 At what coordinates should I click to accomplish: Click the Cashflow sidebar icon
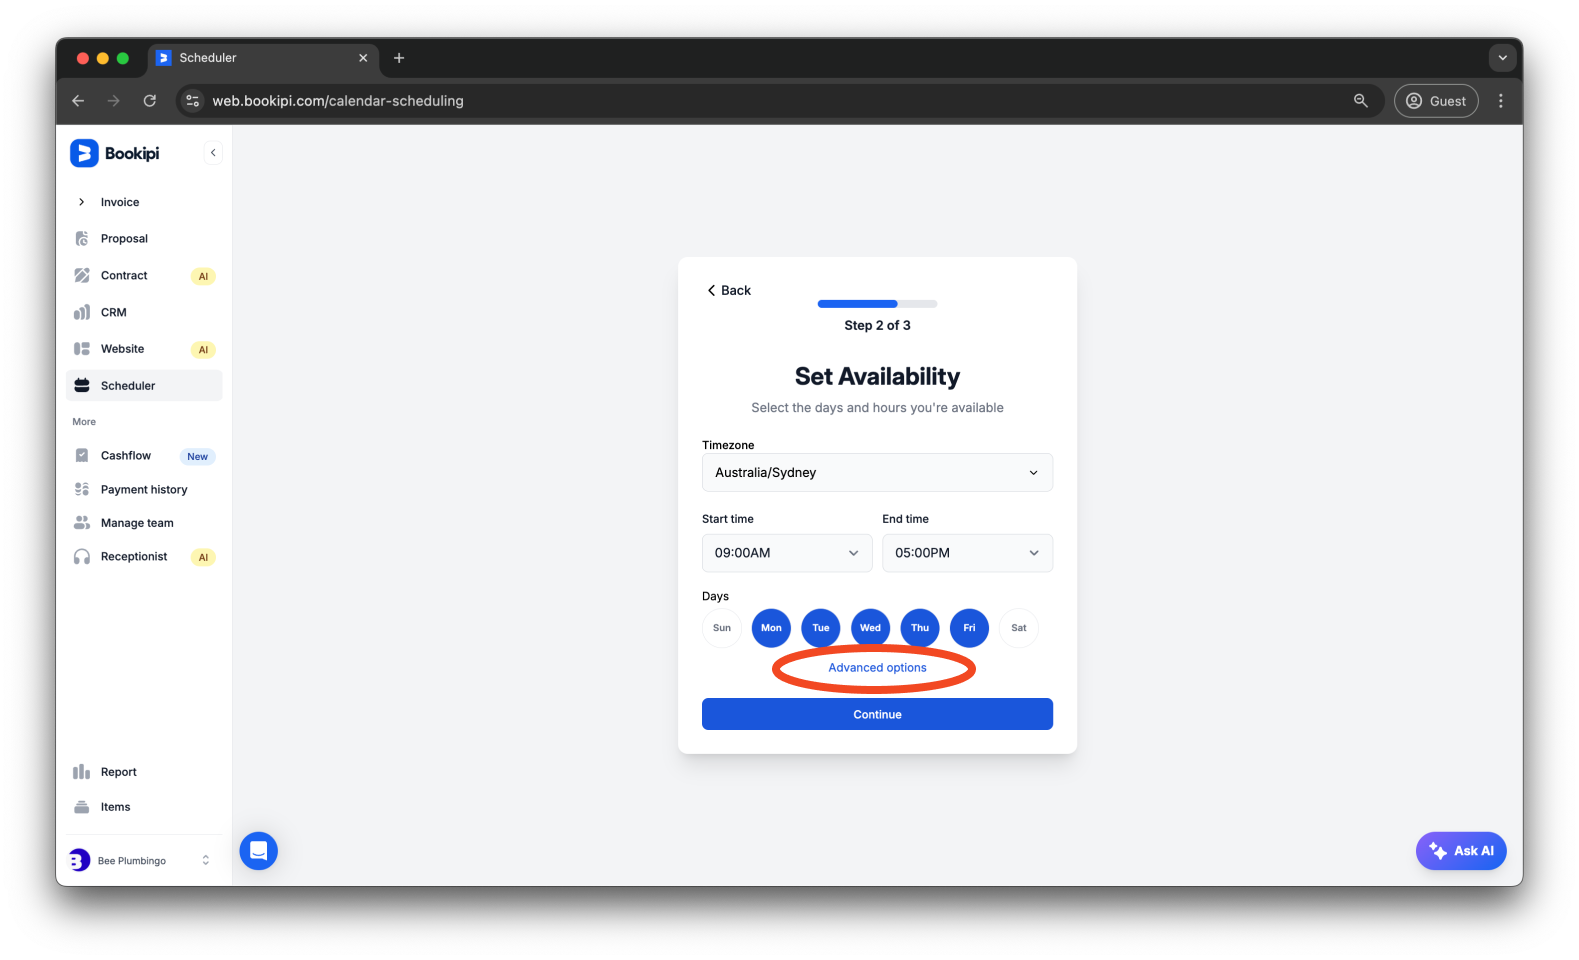click(x=82, y=455)
